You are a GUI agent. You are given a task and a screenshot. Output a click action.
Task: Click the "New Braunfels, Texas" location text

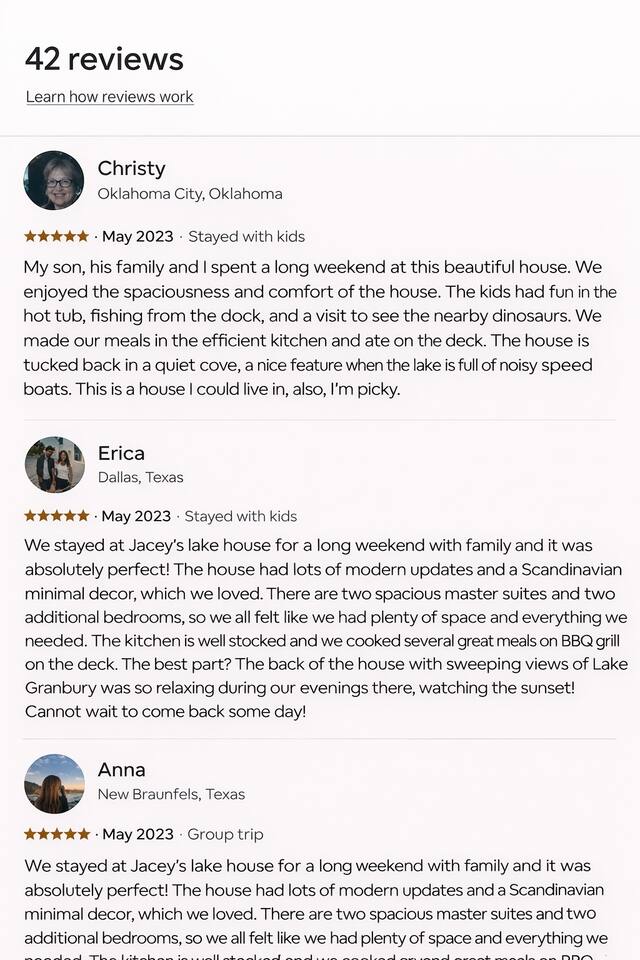pyautogui.click(x=171, y=794)
